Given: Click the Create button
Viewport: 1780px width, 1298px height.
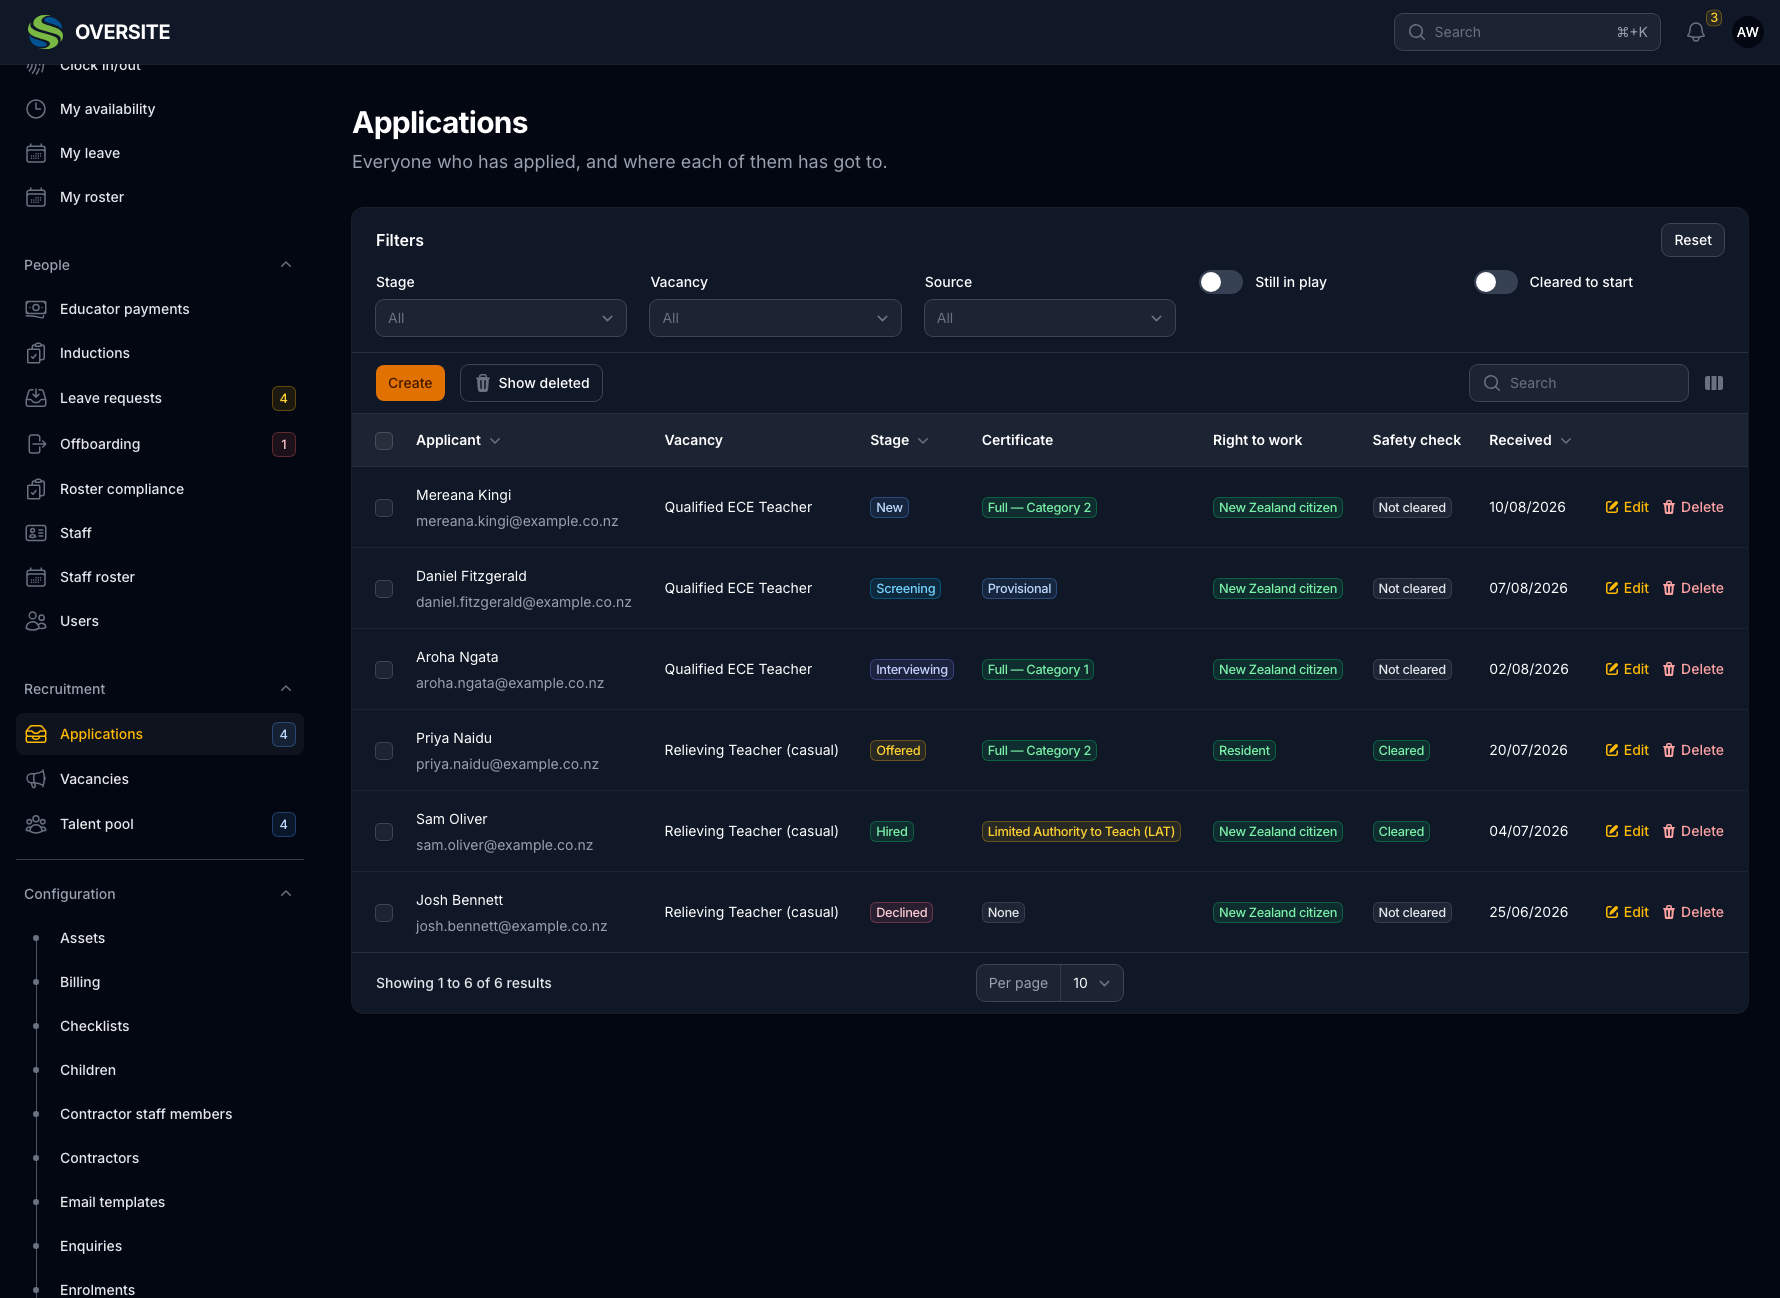Looking at the screenshot, I should coord(410,383).
